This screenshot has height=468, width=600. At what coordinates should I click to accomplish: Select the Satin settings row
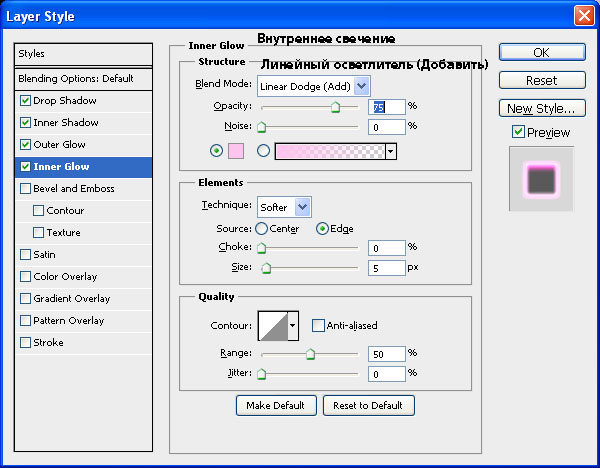tap(83, 255)
